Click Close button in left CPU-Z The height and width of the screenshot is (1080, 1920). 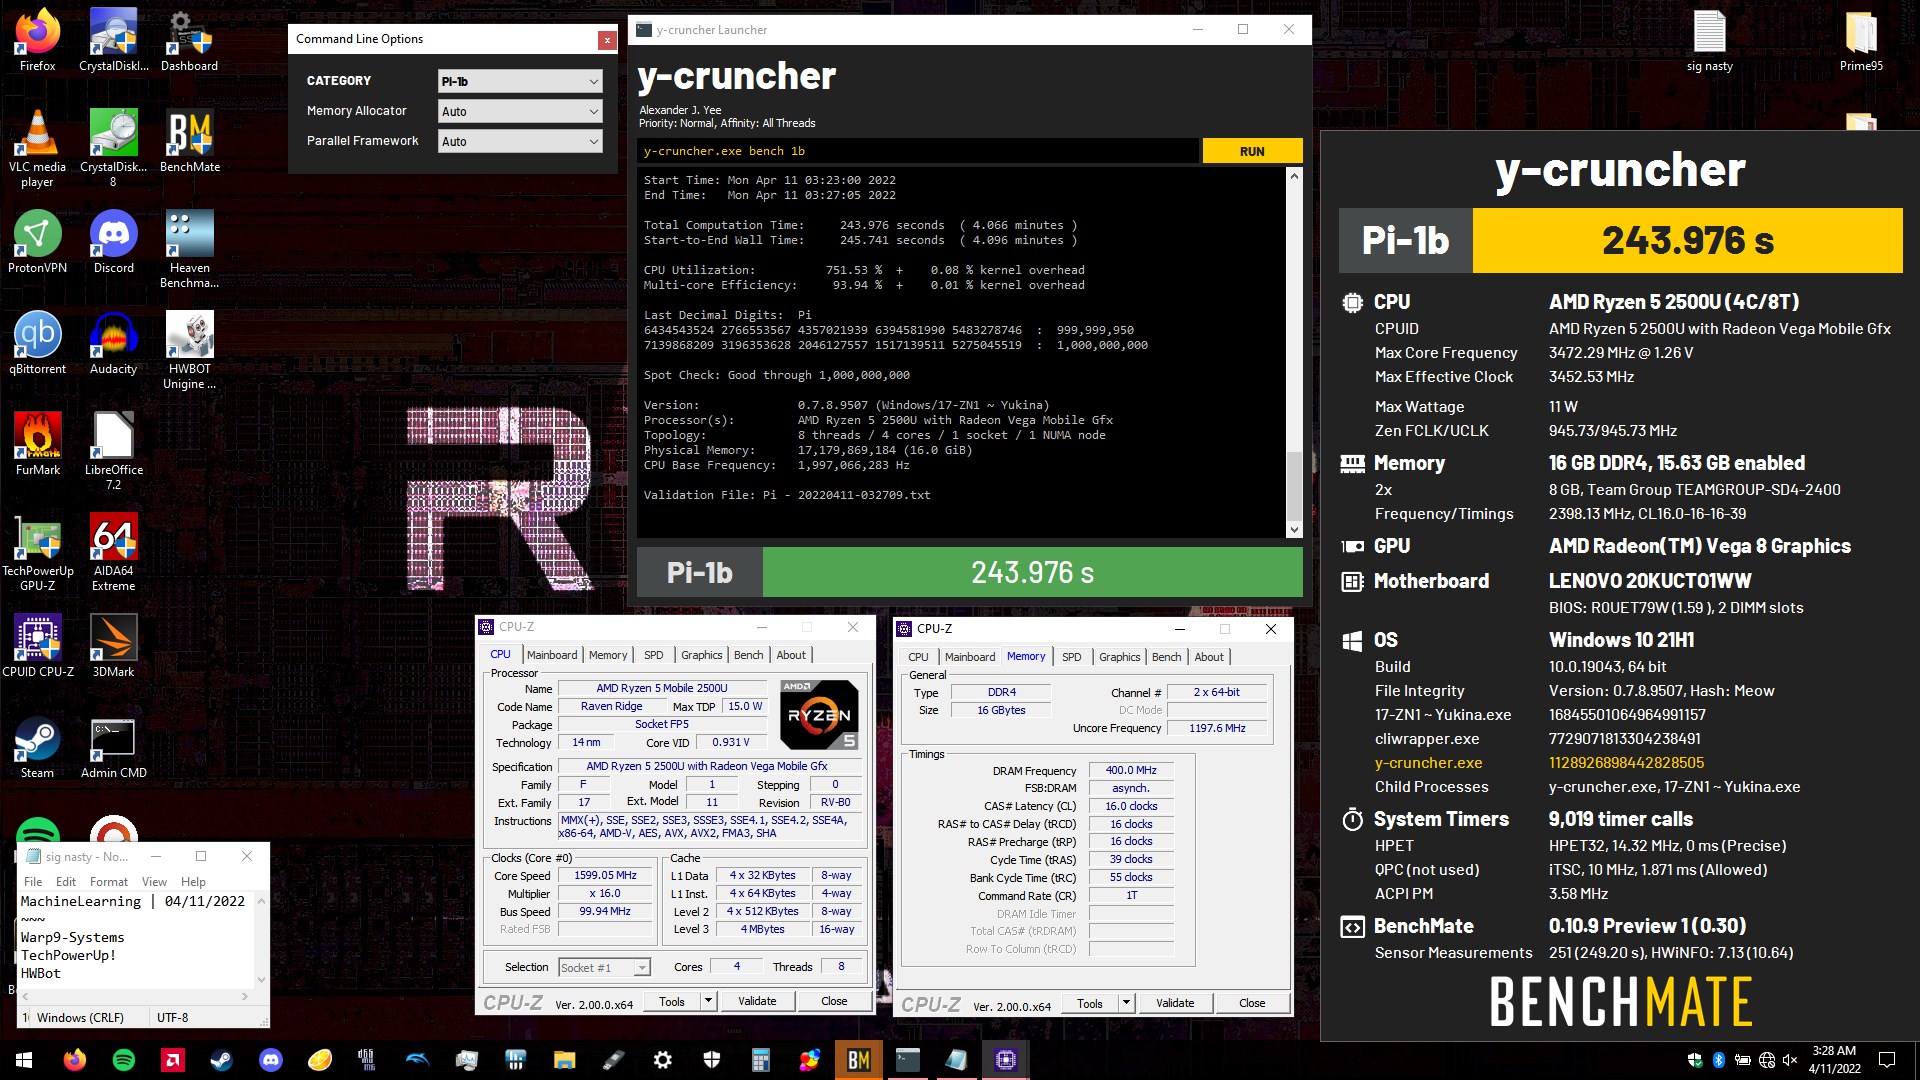(x=834, y=1001)
